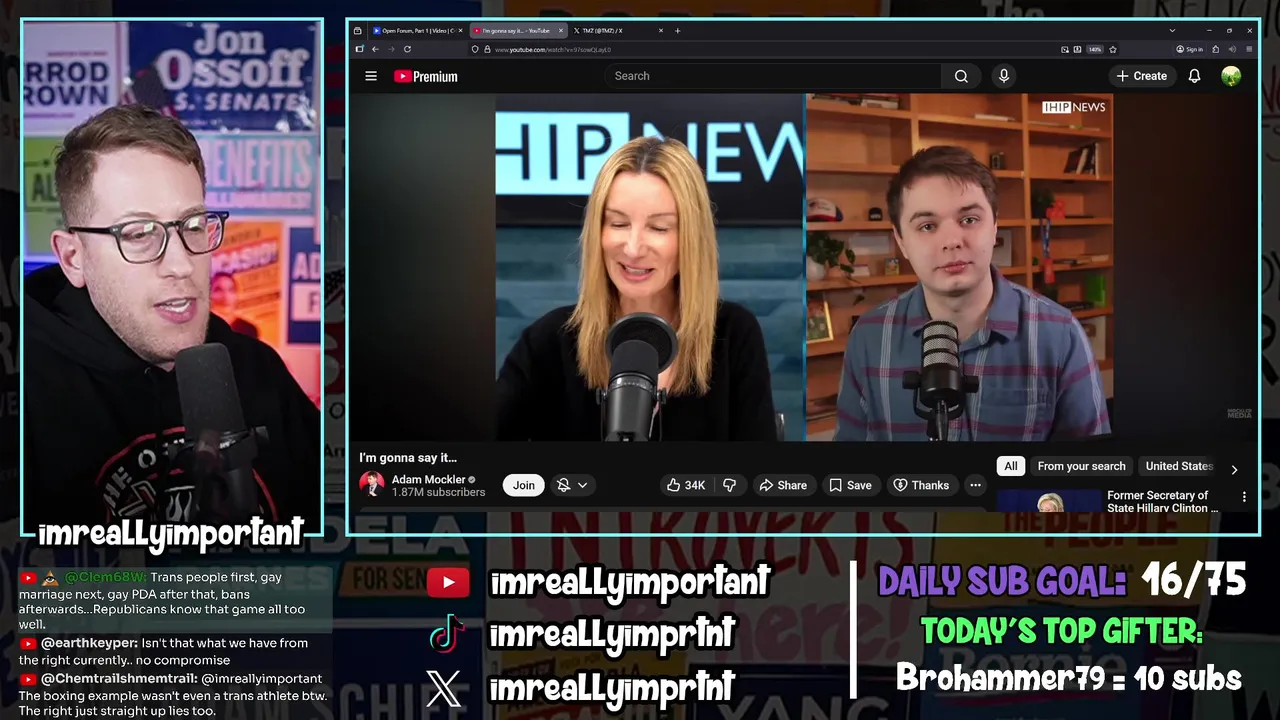Viewport: 1280px width, 720px height.
Task: View site info via address bar padlock
Action: (487, 49)
